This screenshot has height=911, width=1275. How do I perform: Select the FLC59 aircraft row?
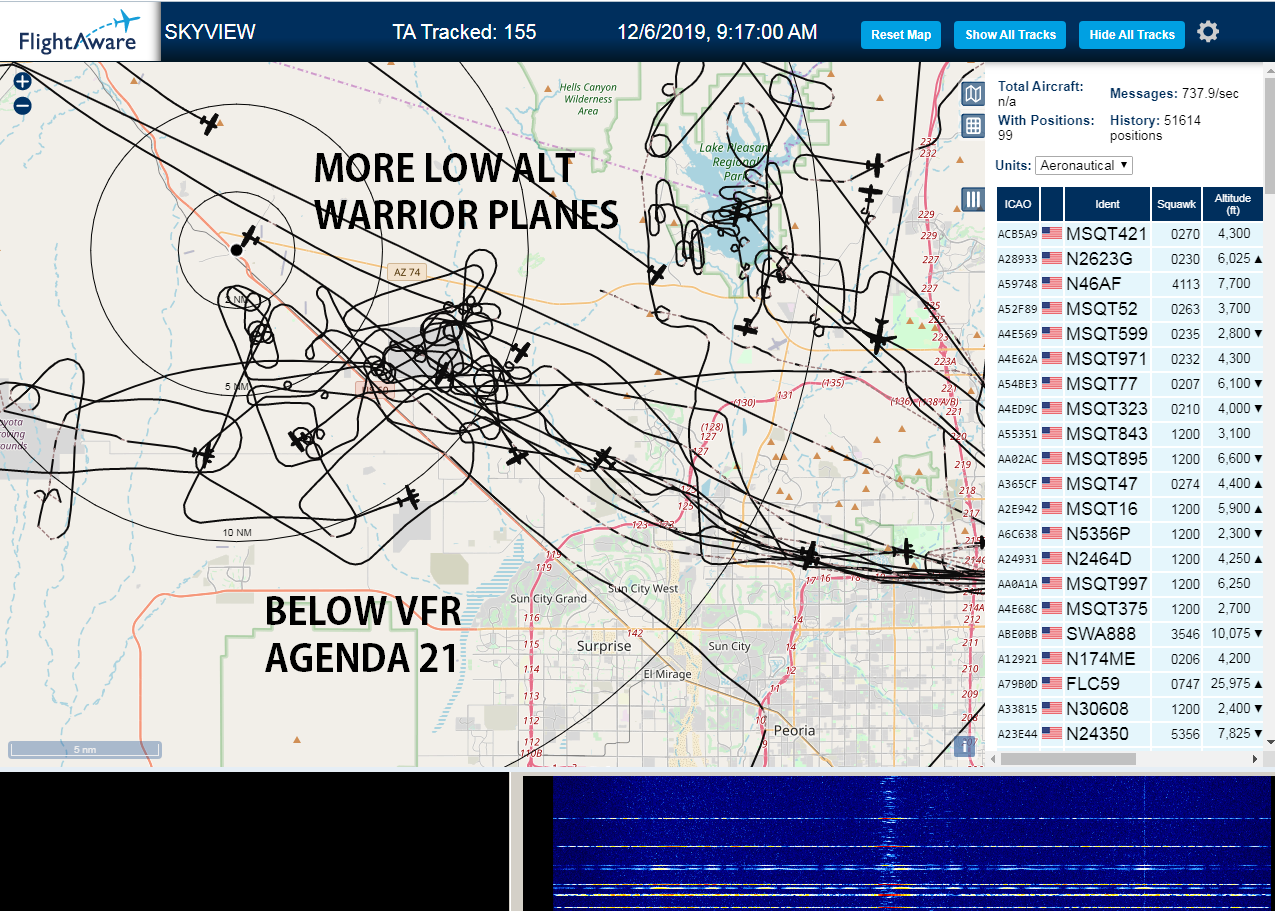pyautogui.click(x=1130, y=683)
